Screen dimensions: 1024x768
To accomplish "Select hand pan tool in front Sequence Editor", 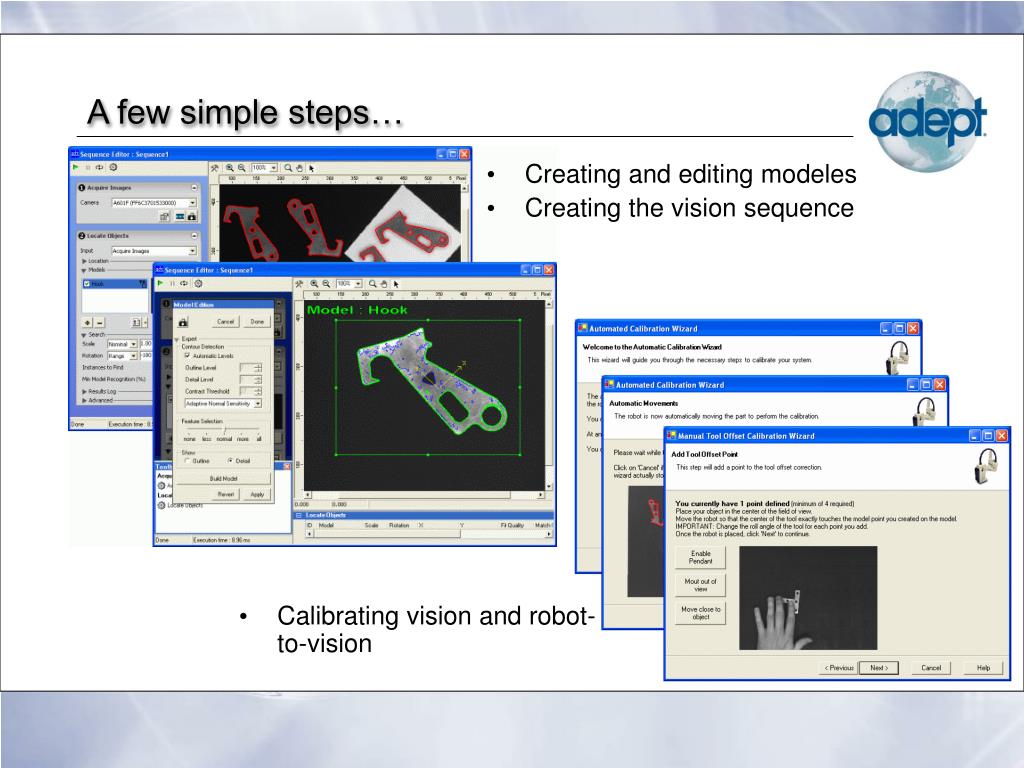I will 384,283.
